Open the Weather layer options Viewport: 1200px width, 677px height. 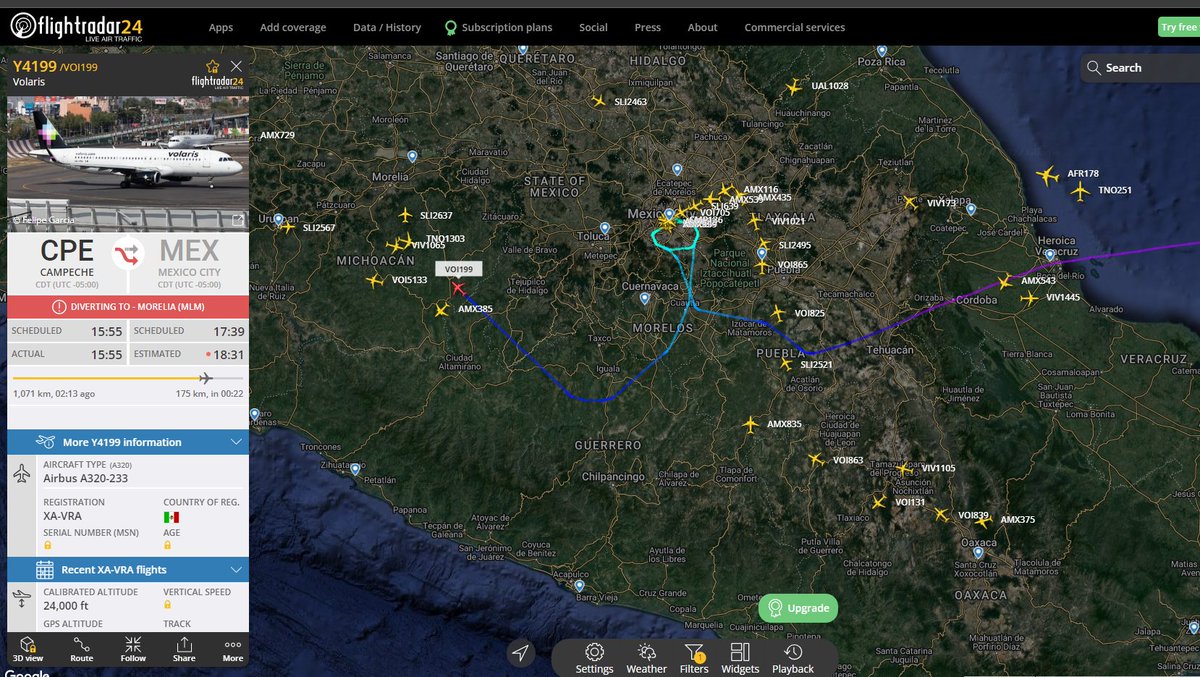point(646,658)
